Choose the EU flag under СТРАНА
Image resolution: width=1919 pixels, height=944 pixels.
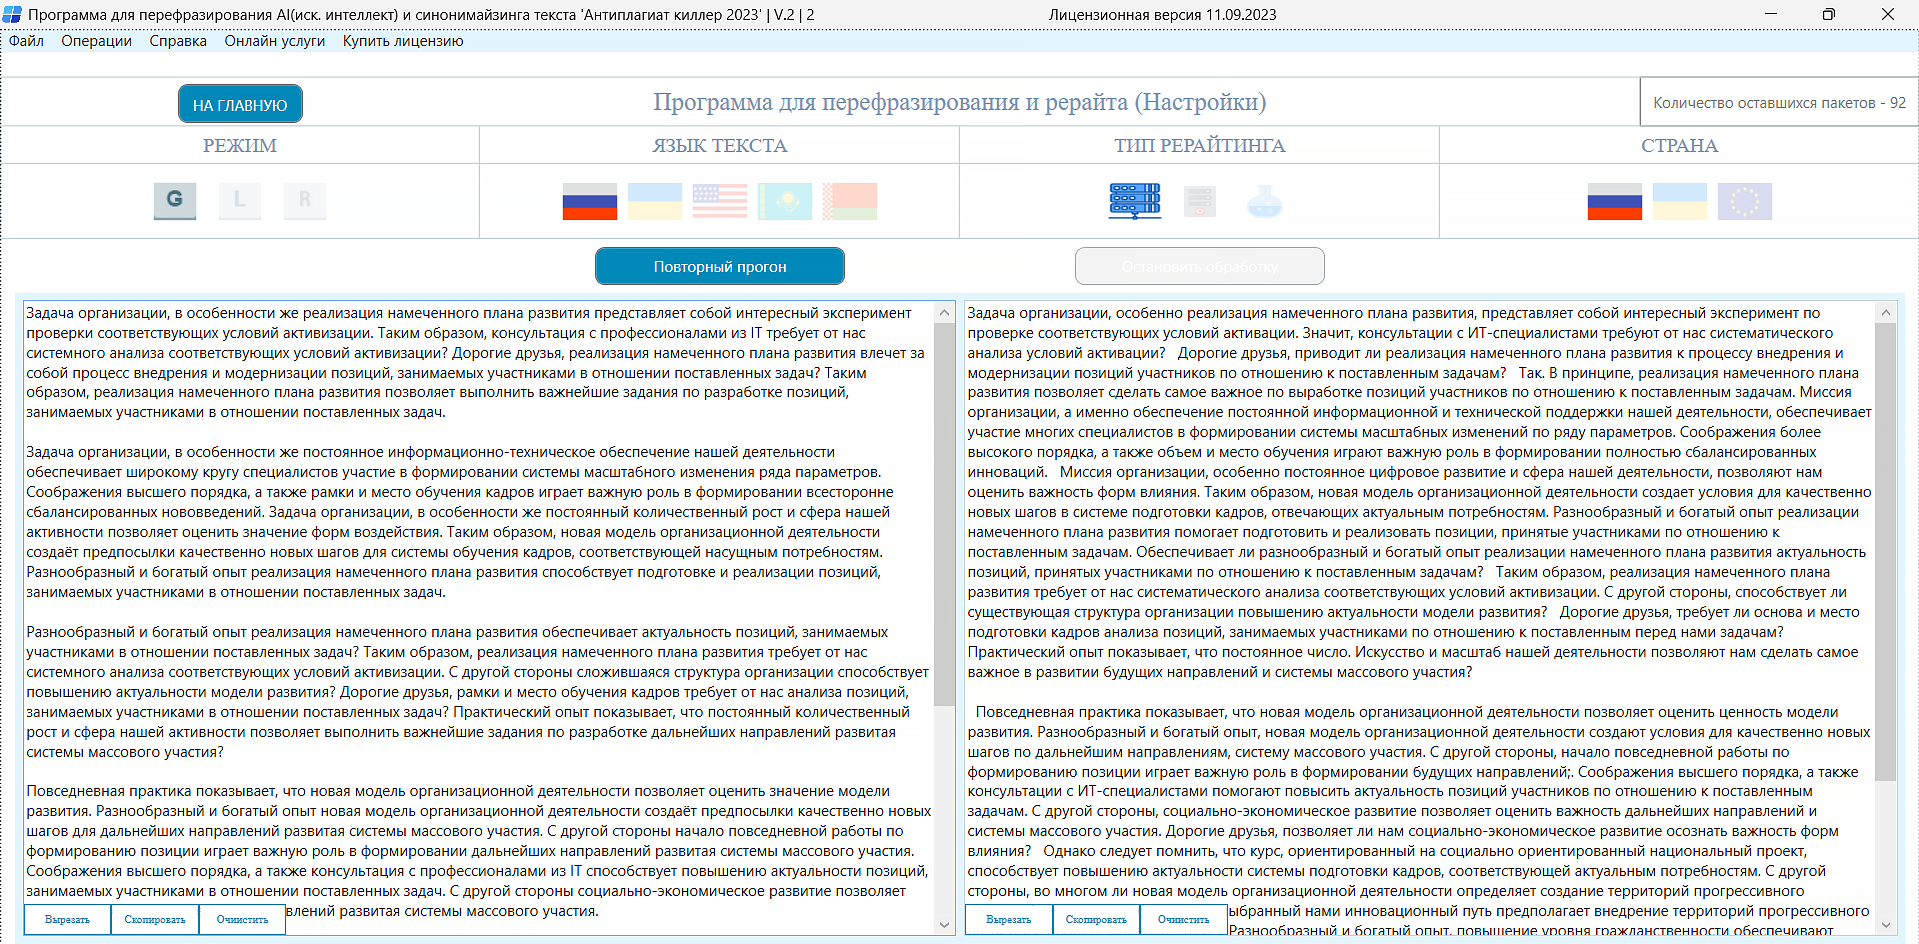click(x=1745, y=201)
